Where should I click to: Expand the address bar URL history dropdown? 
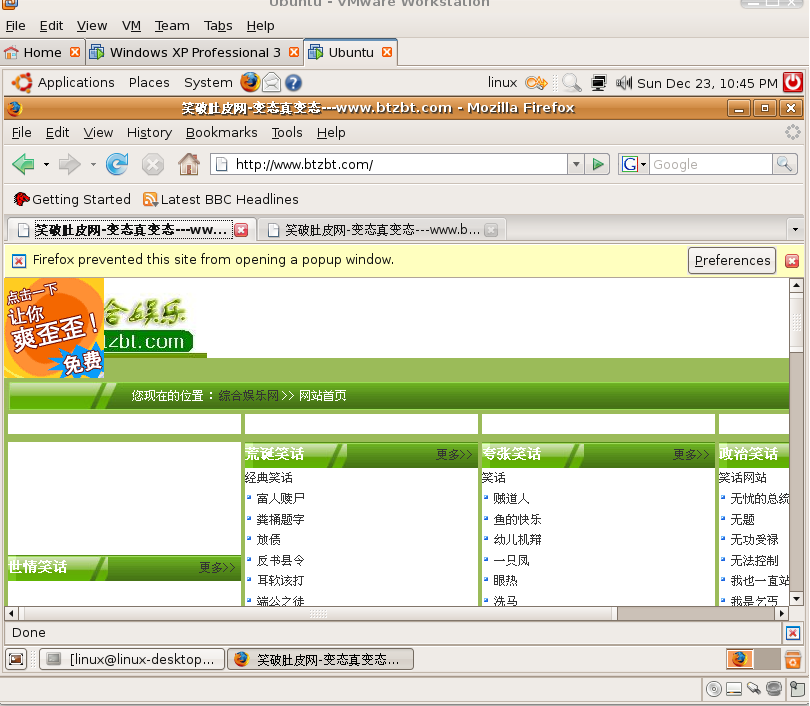[x=576, y=165]
